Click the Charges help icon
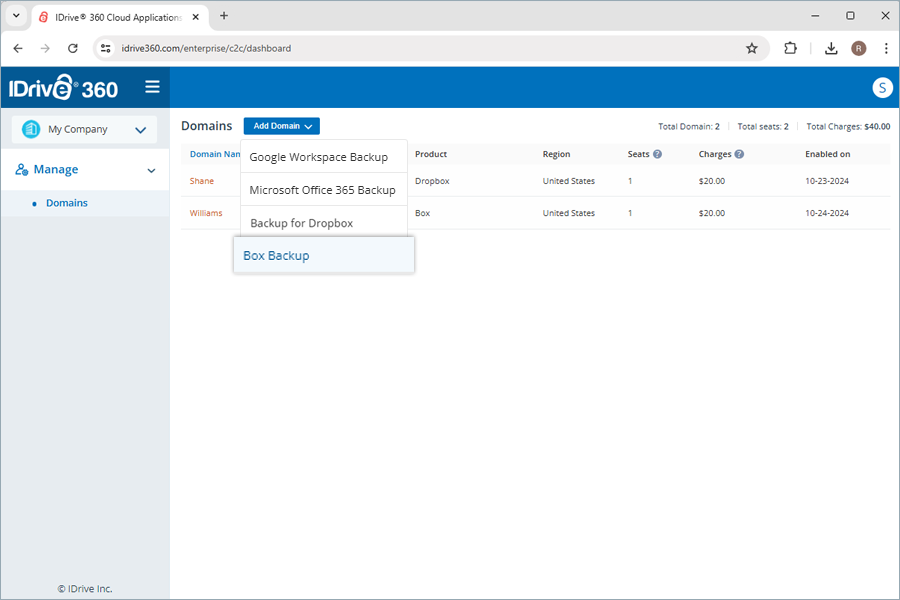The height and width of the screenshot is (600, 900). coord(738,154)
